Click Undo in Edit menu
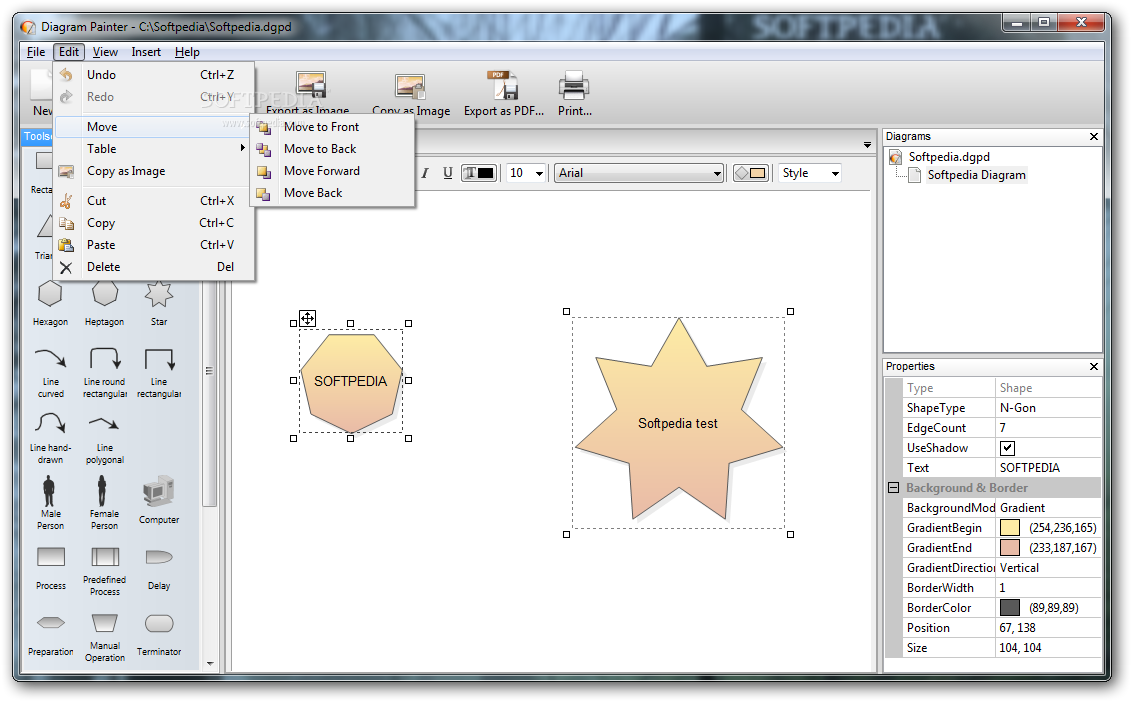This screenshot has width=1132, height=702. tap(154, 75)
